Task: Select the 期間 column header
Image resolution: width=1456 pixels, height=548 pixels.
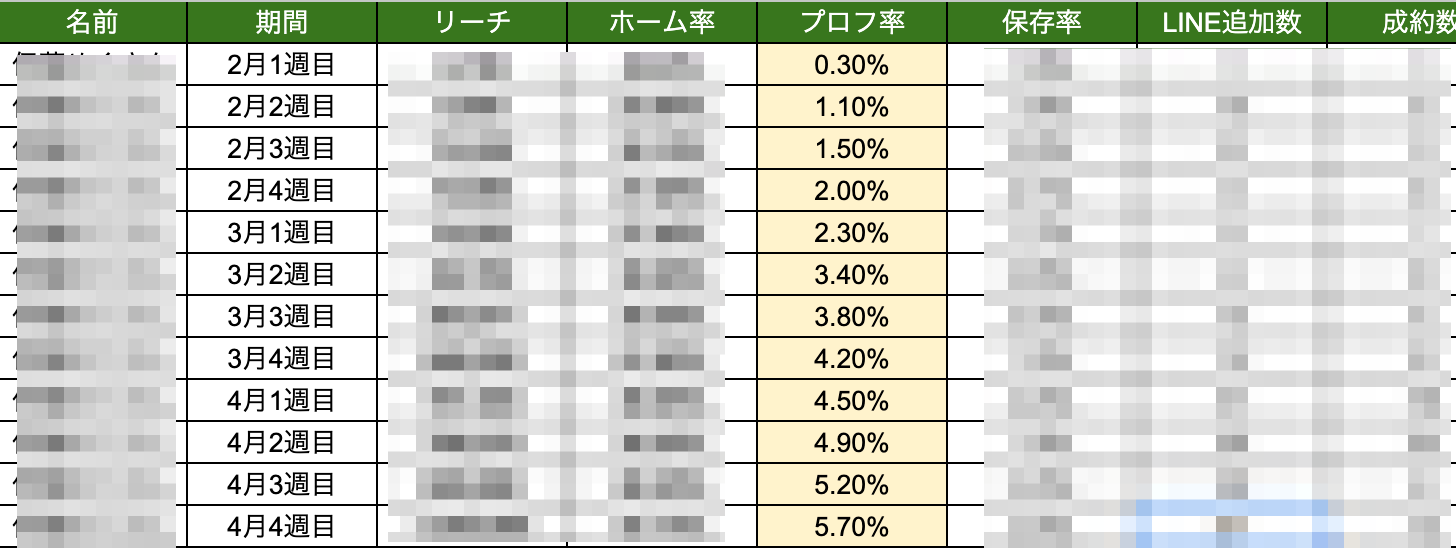Action: (x=282, y=22)
